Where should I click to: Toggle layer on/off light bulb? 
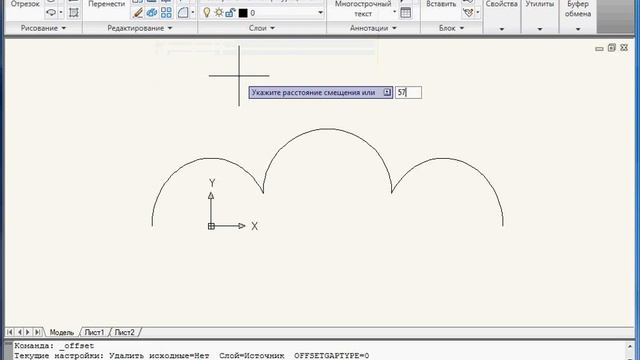pos(207,13)
